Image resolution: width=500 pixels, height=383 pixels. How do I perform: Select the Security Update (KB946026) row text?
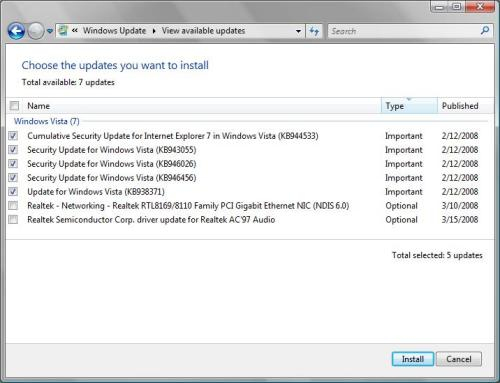(112, 164)
